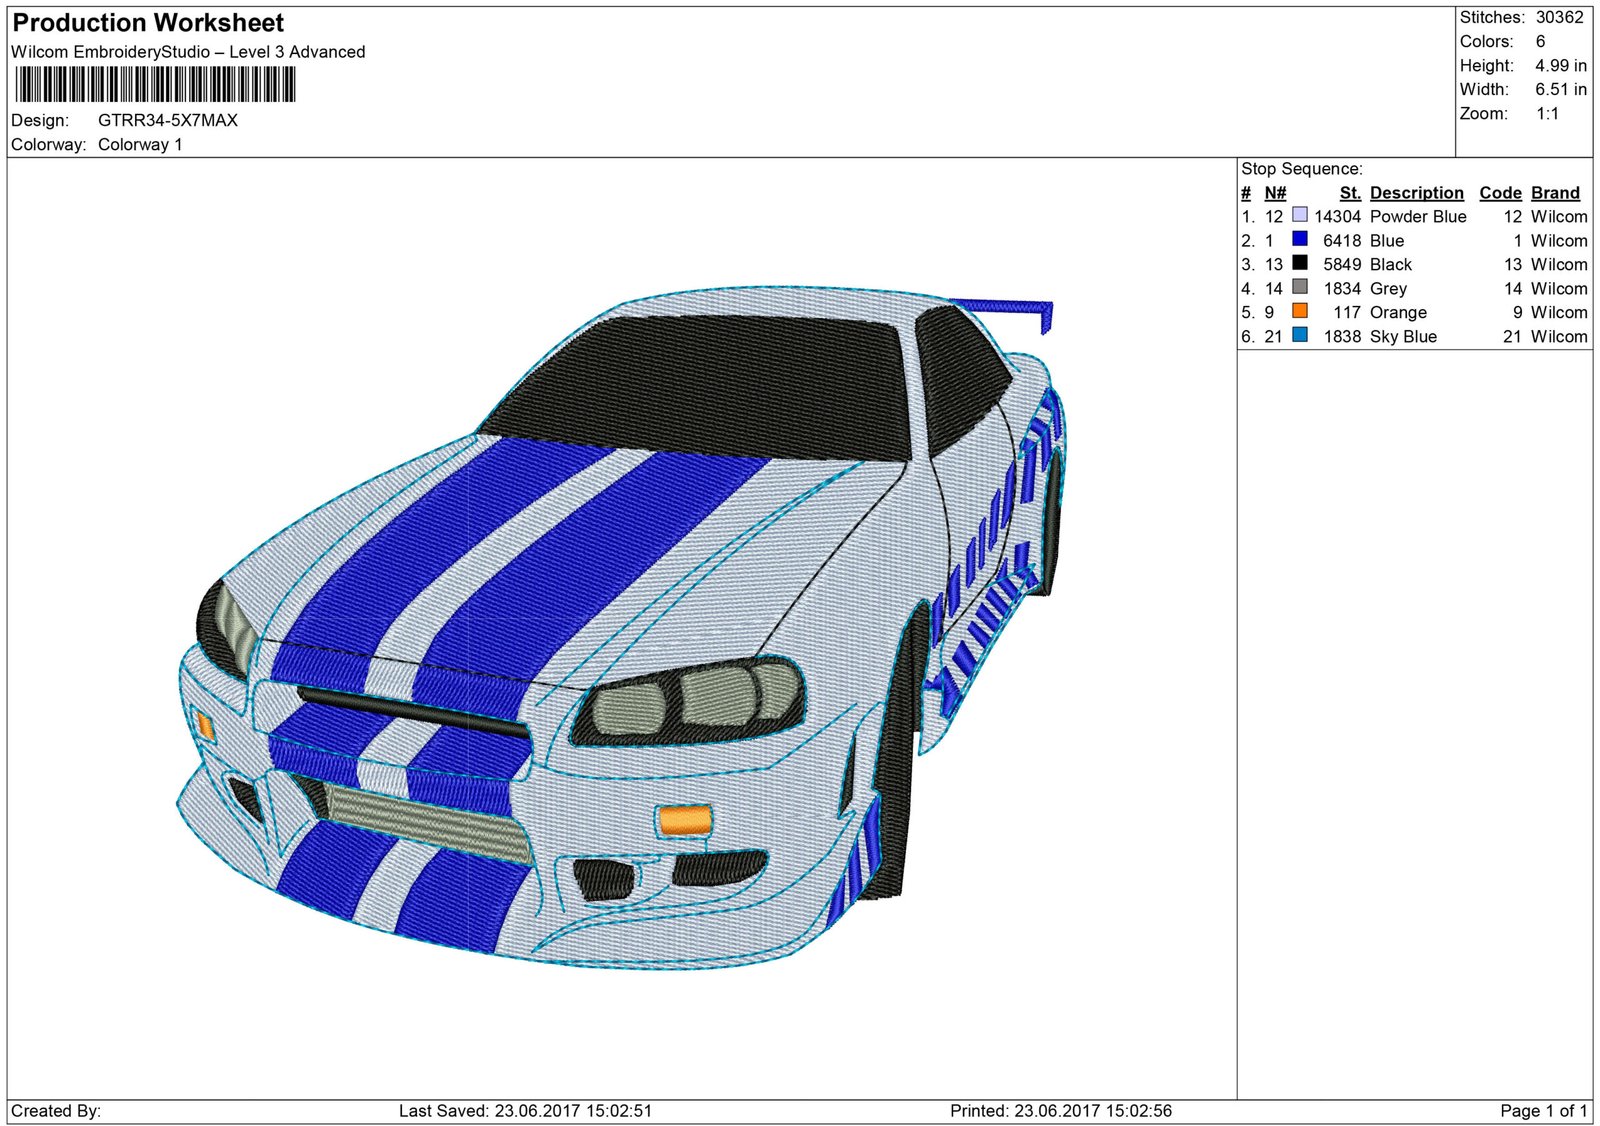Click the 'Page 1 of 1' indicator

[1543, 1110]
